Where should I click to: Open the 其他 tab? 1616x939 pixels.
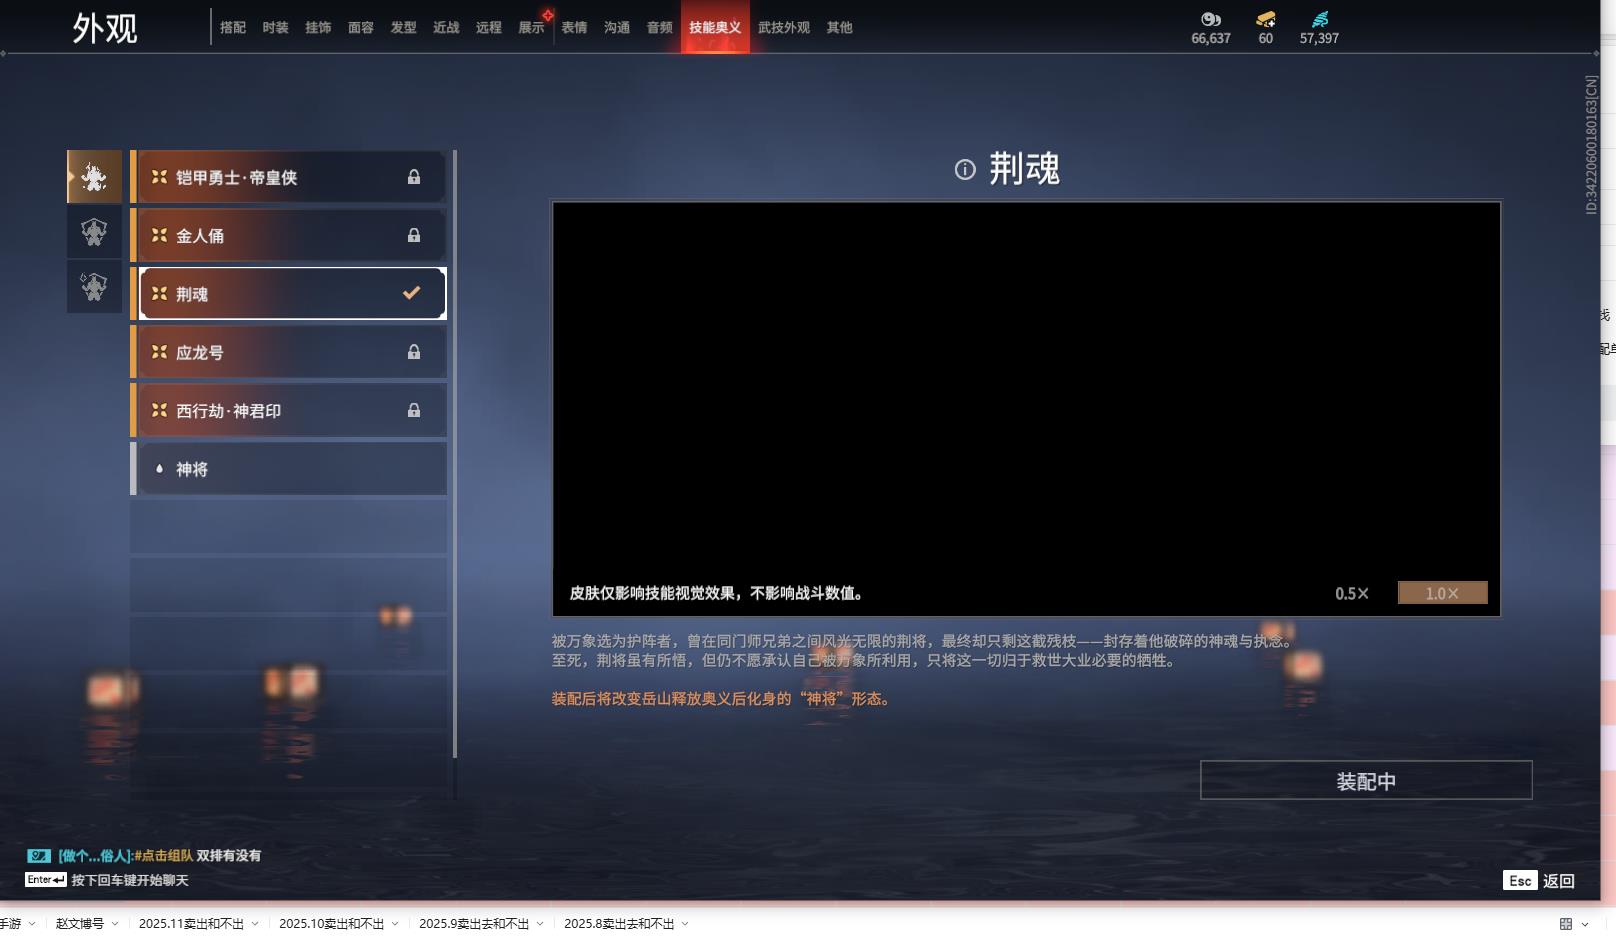839,28
